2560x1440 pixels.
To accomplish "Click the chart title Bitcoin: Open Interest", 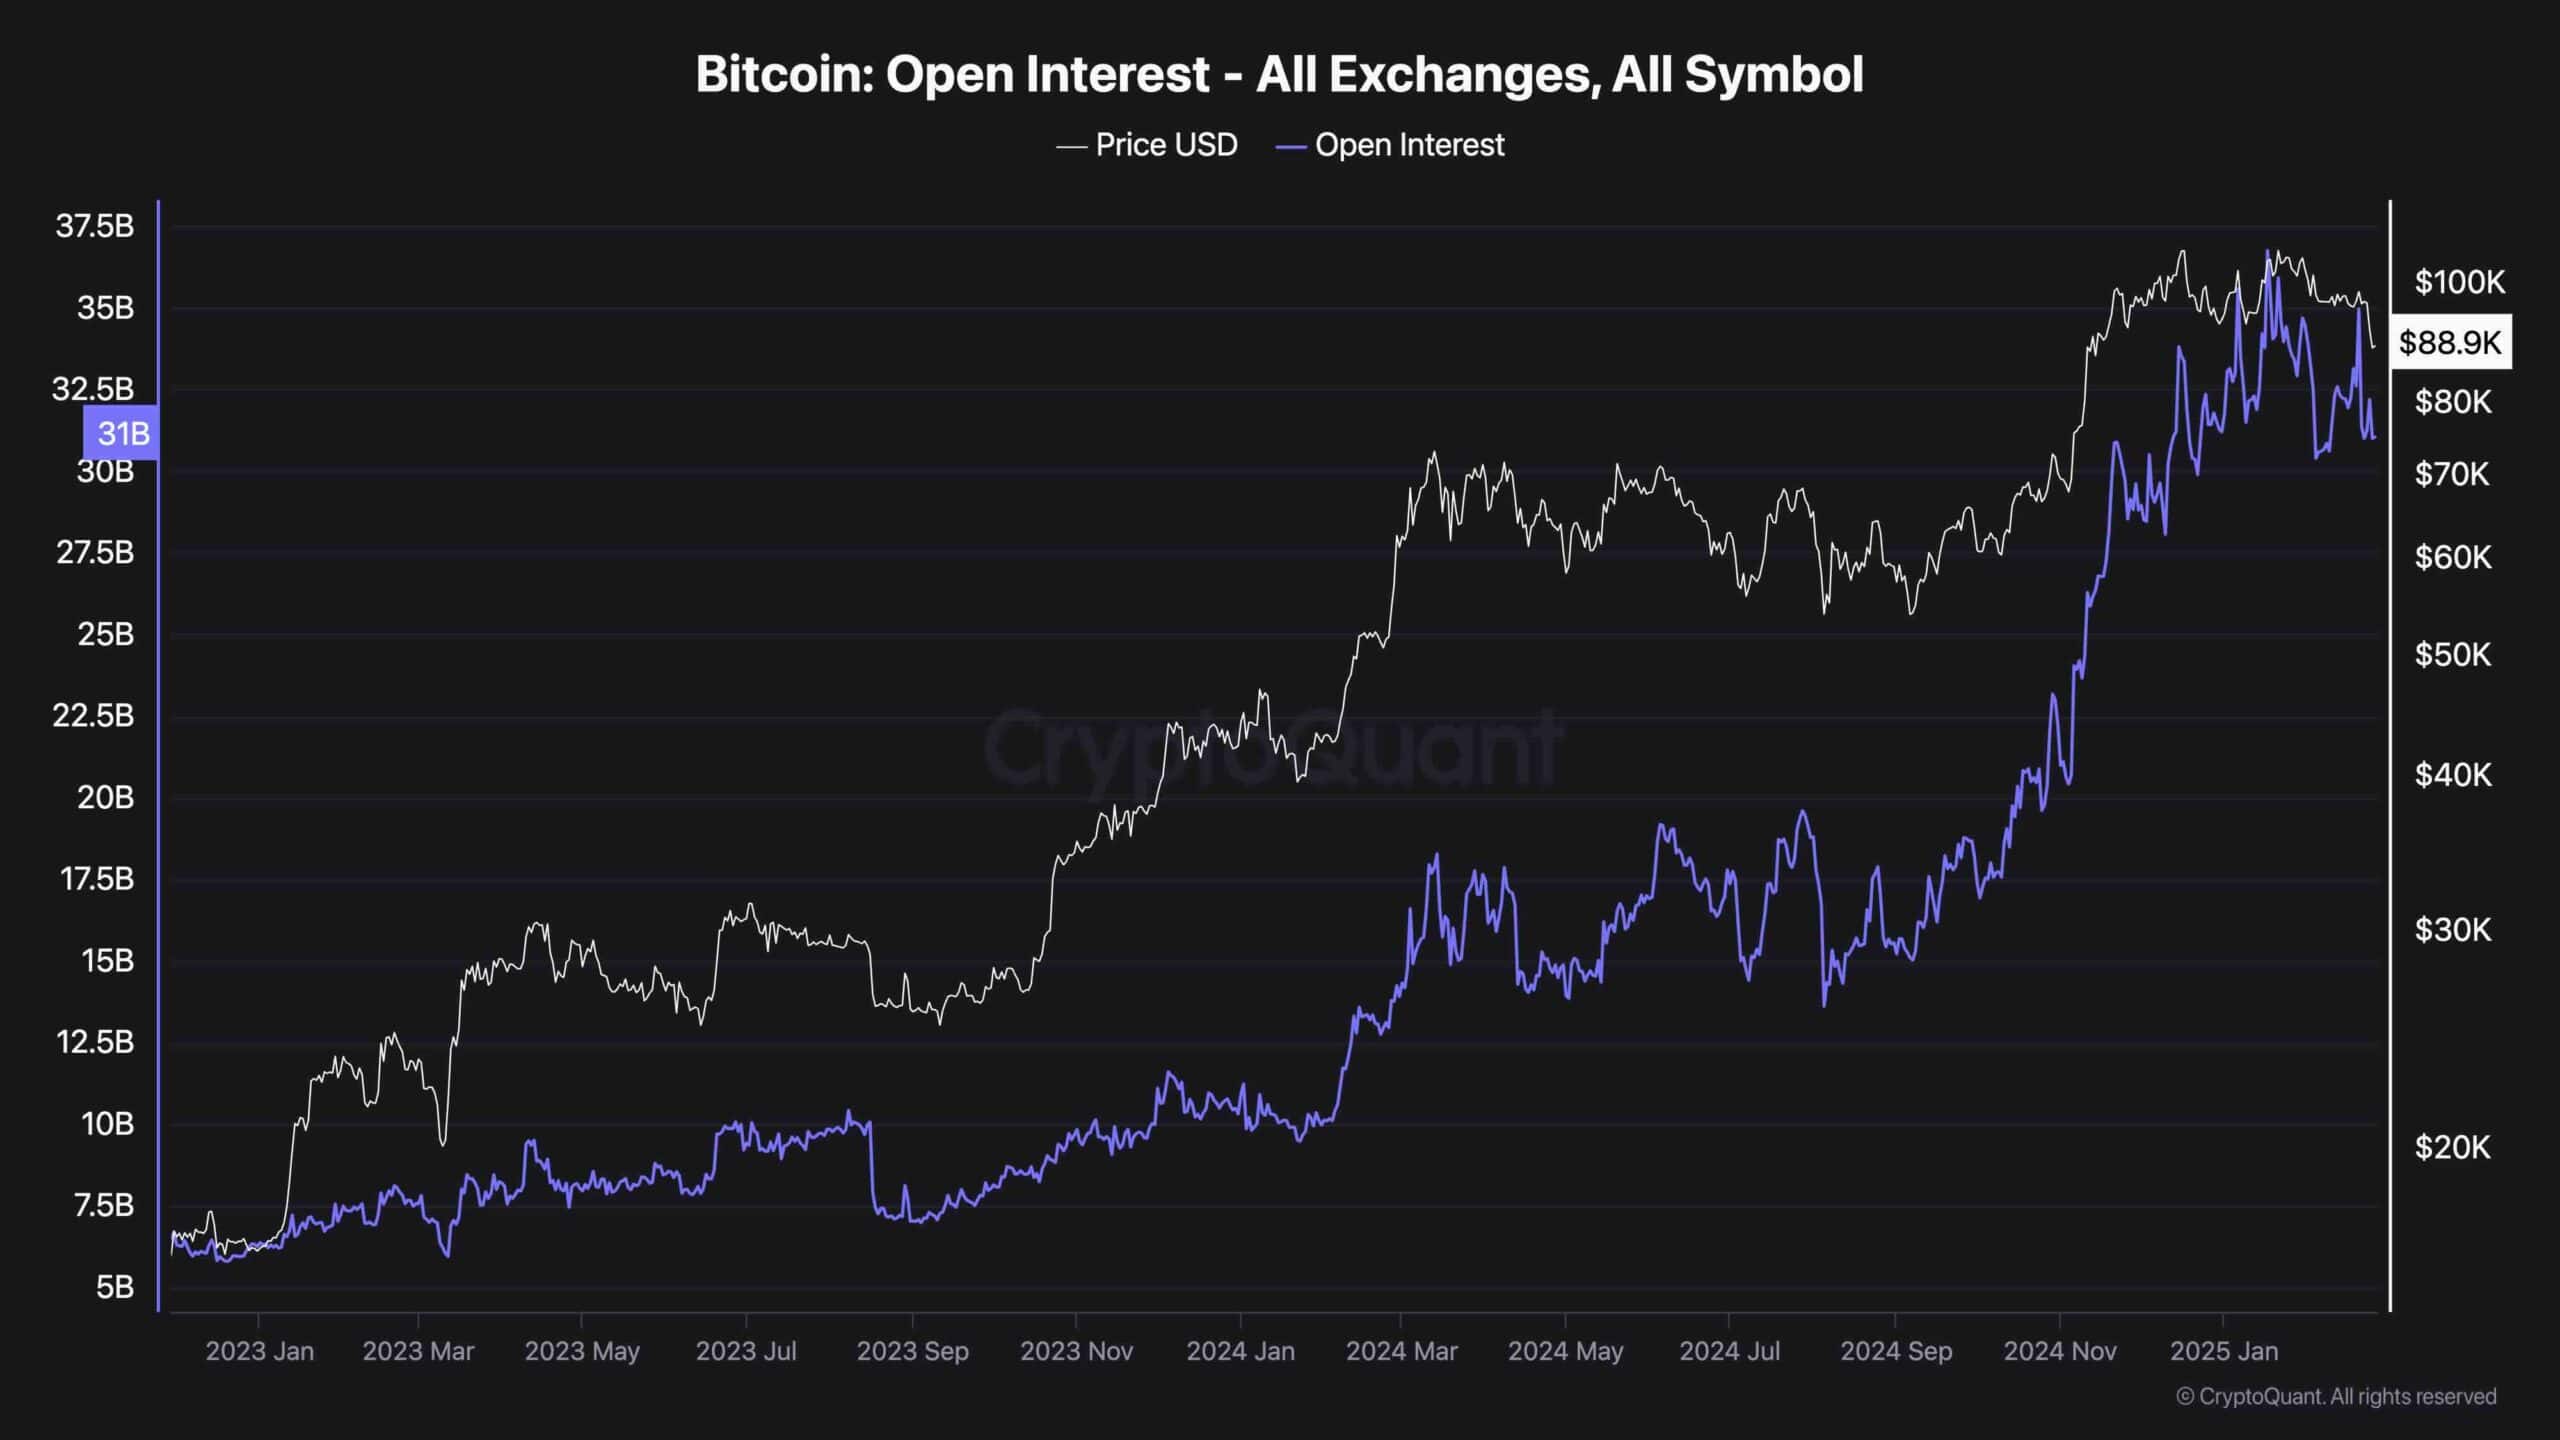I will click(1279, 74).
